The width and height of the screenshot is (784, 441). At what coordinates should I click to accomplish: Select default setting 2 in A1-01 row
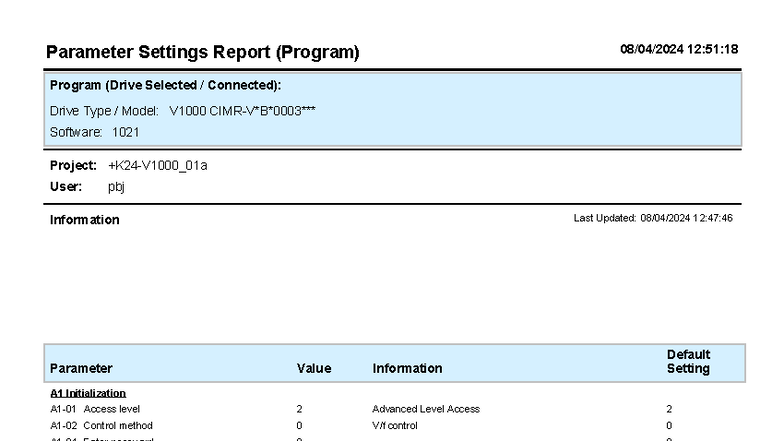pos(669,409)
